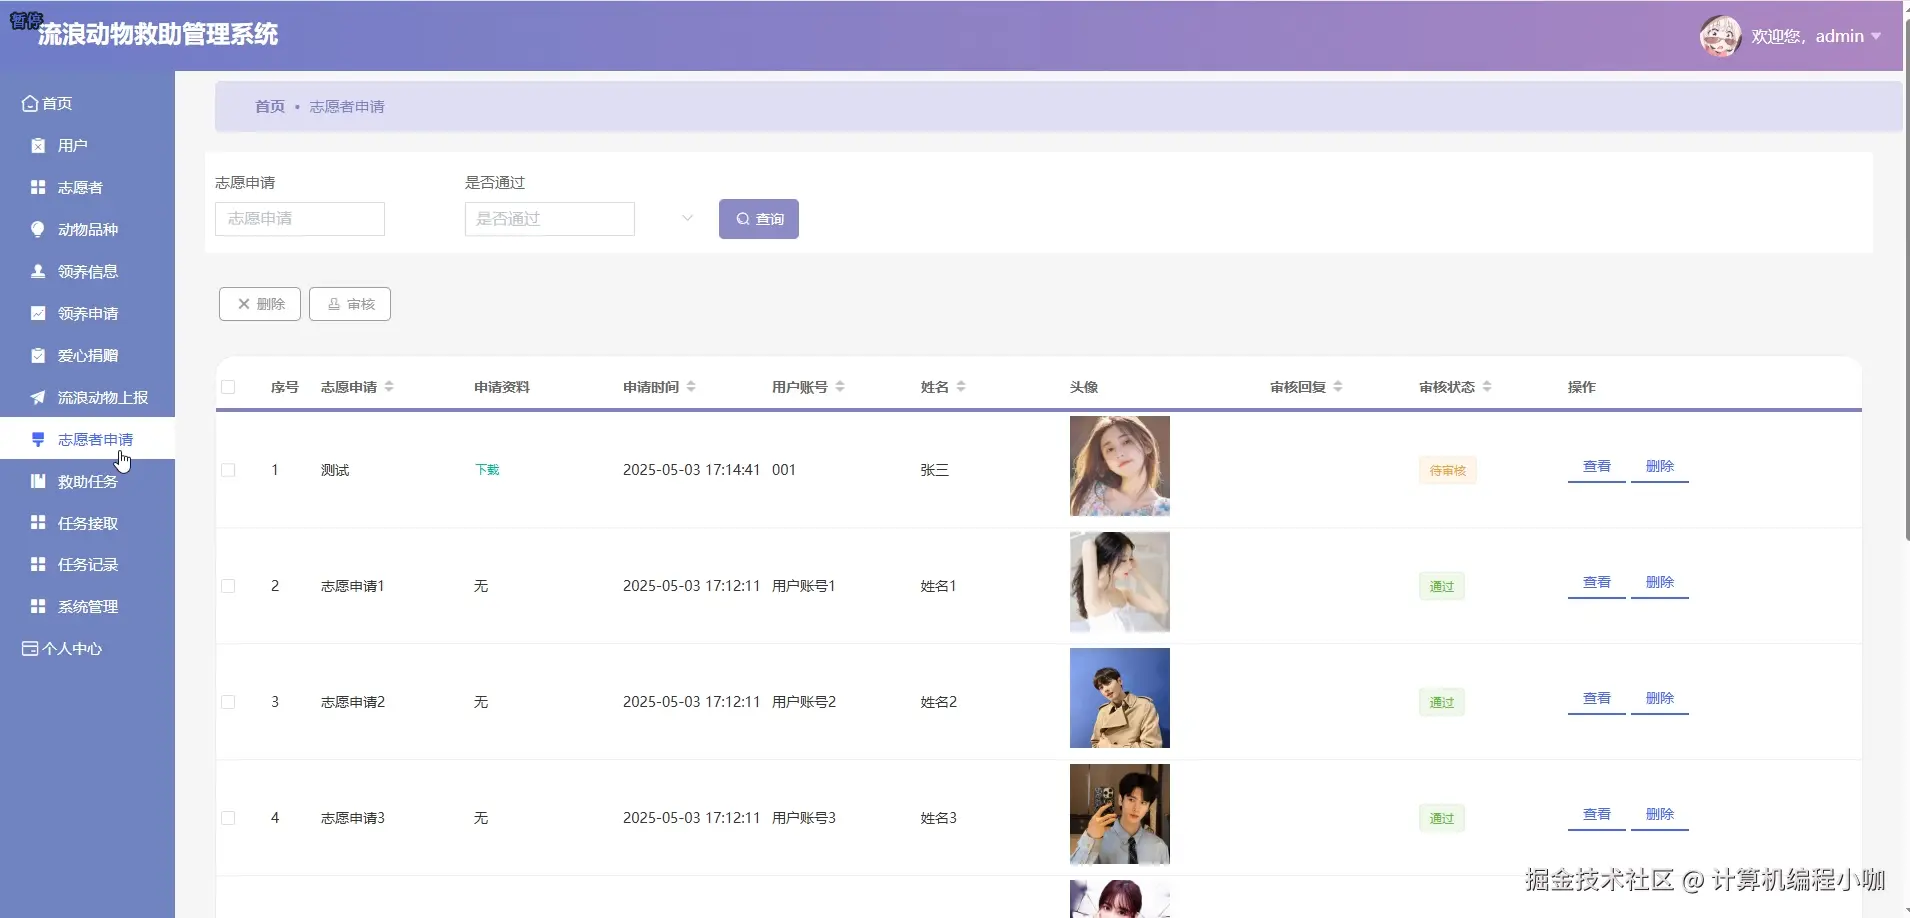
Task: Click the 通过 tag for 姓名1
Action: coord(1442,587)
